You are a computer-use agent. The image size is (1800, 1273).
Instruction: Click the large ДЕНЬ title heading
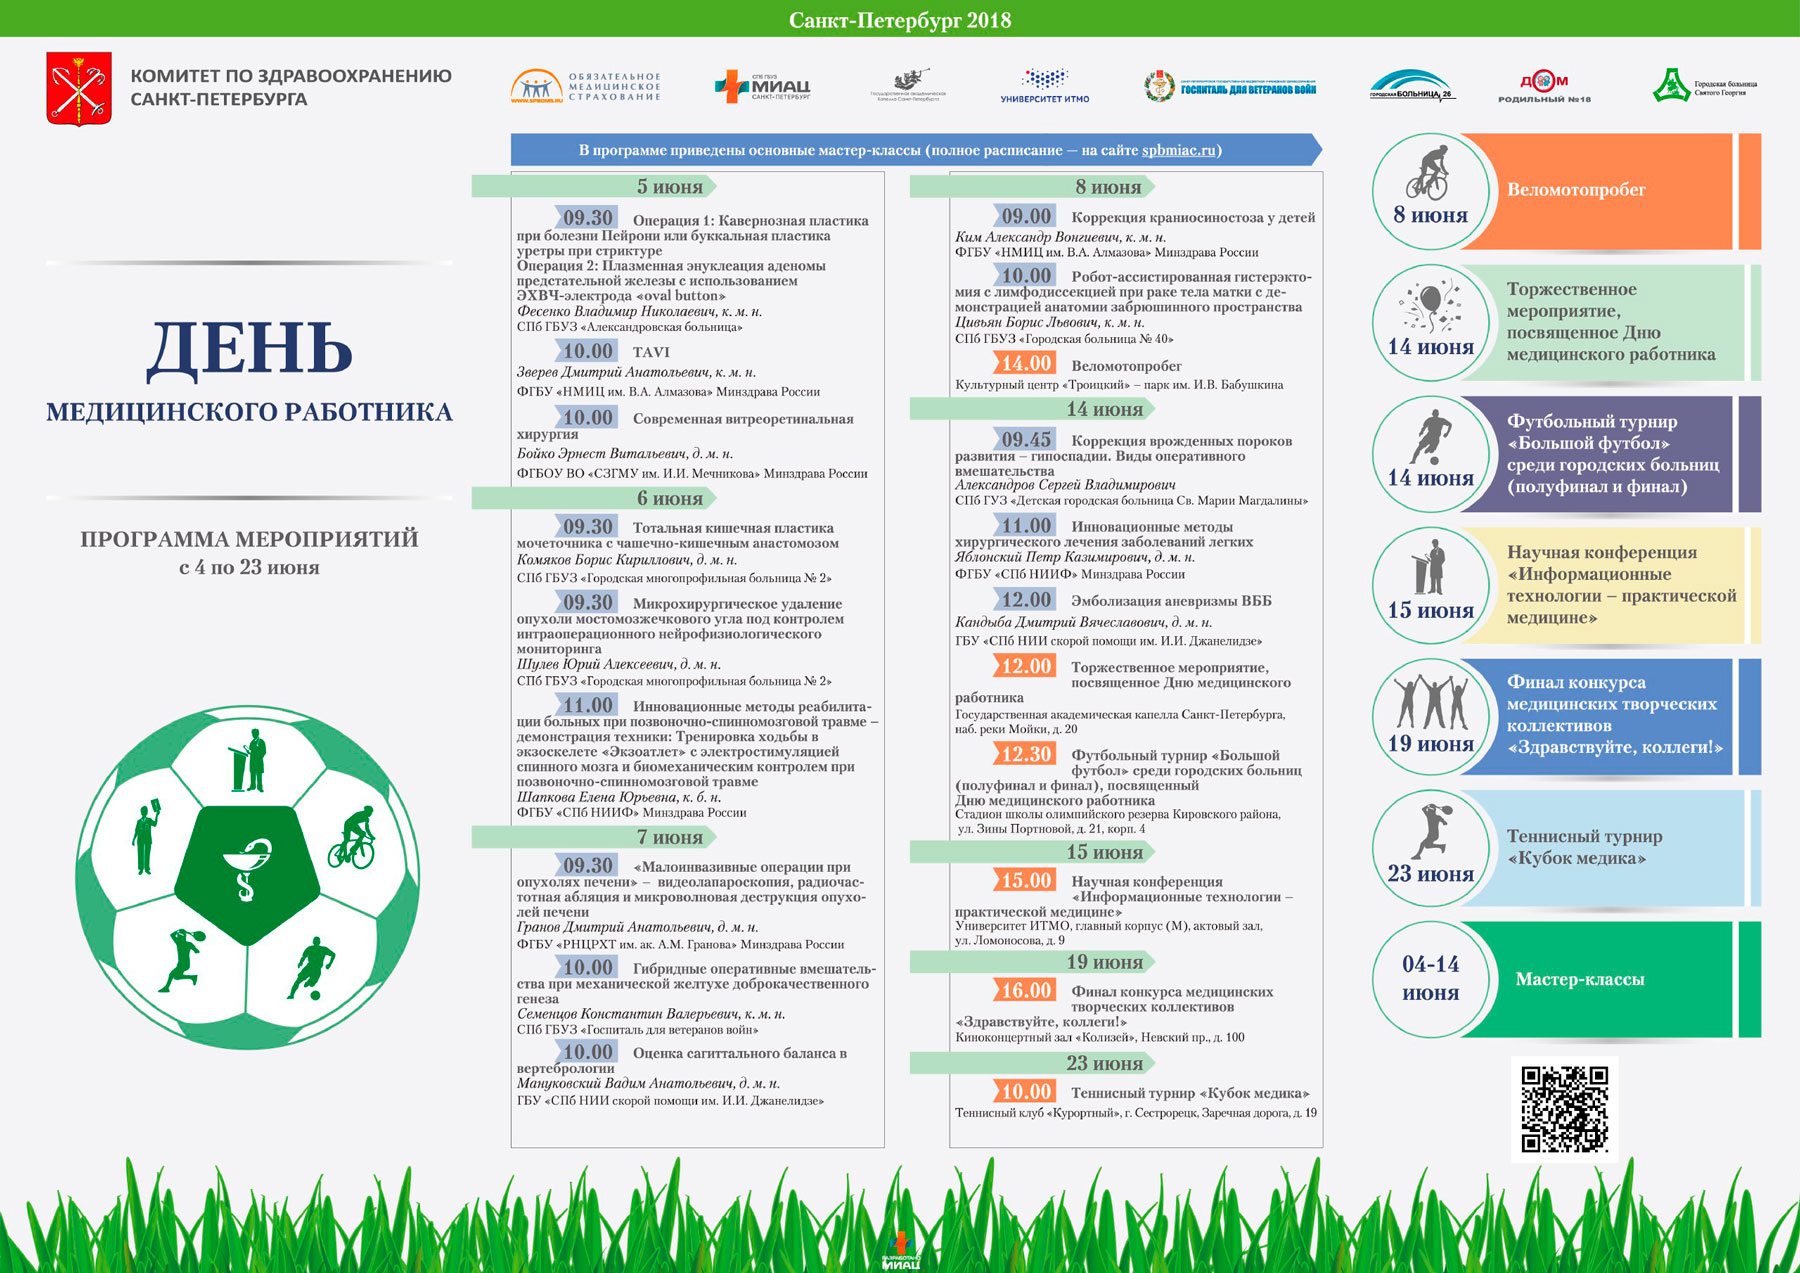tap(249, 350)
